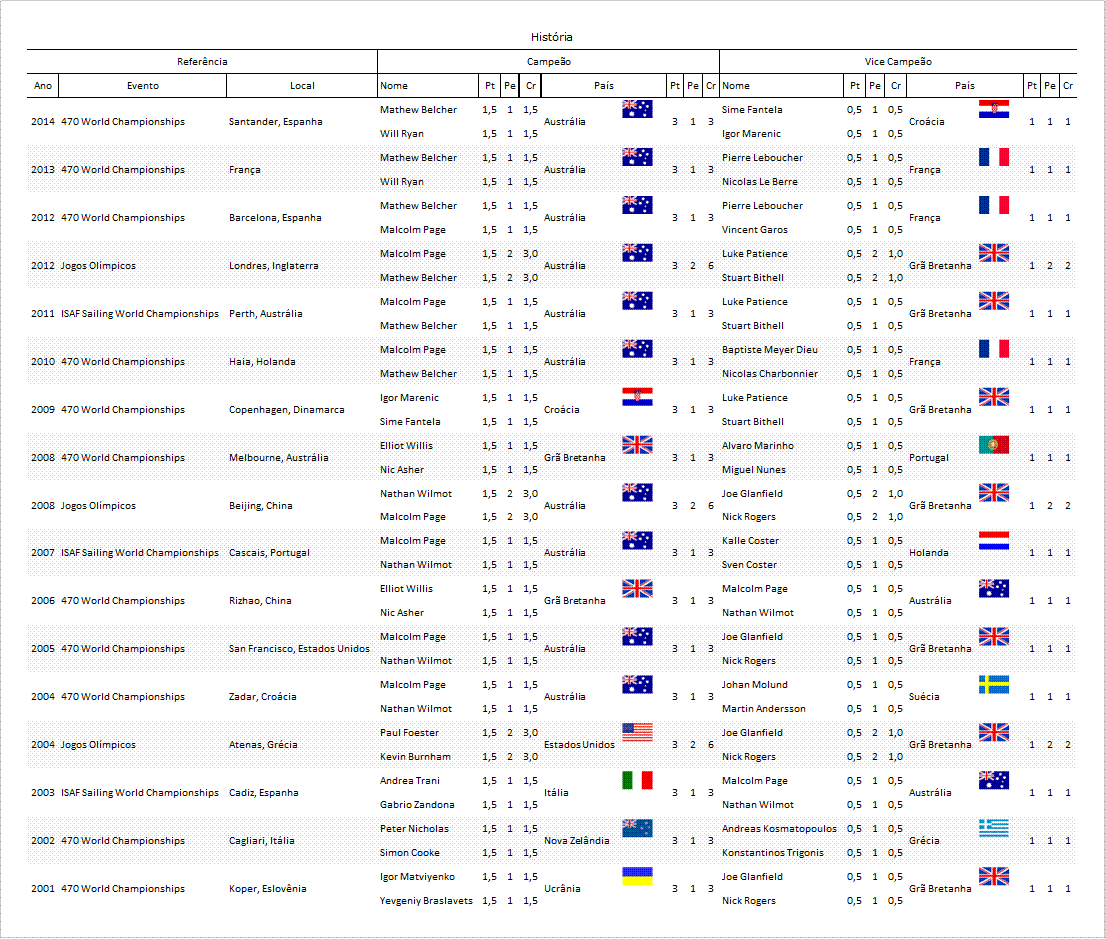
Task: Click the name Andrea Trani
Action: [409, 780]
